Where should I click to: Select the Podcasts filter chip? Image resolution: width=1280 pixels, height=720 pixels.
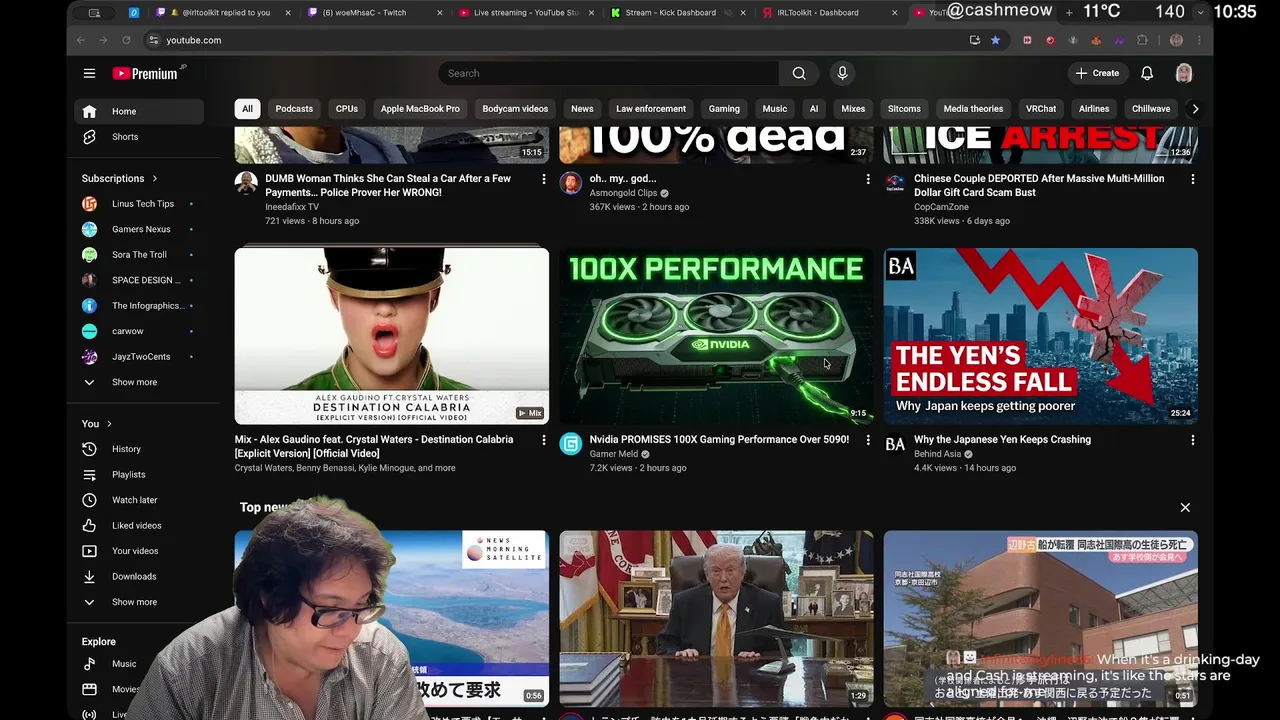tap(294, 109)
